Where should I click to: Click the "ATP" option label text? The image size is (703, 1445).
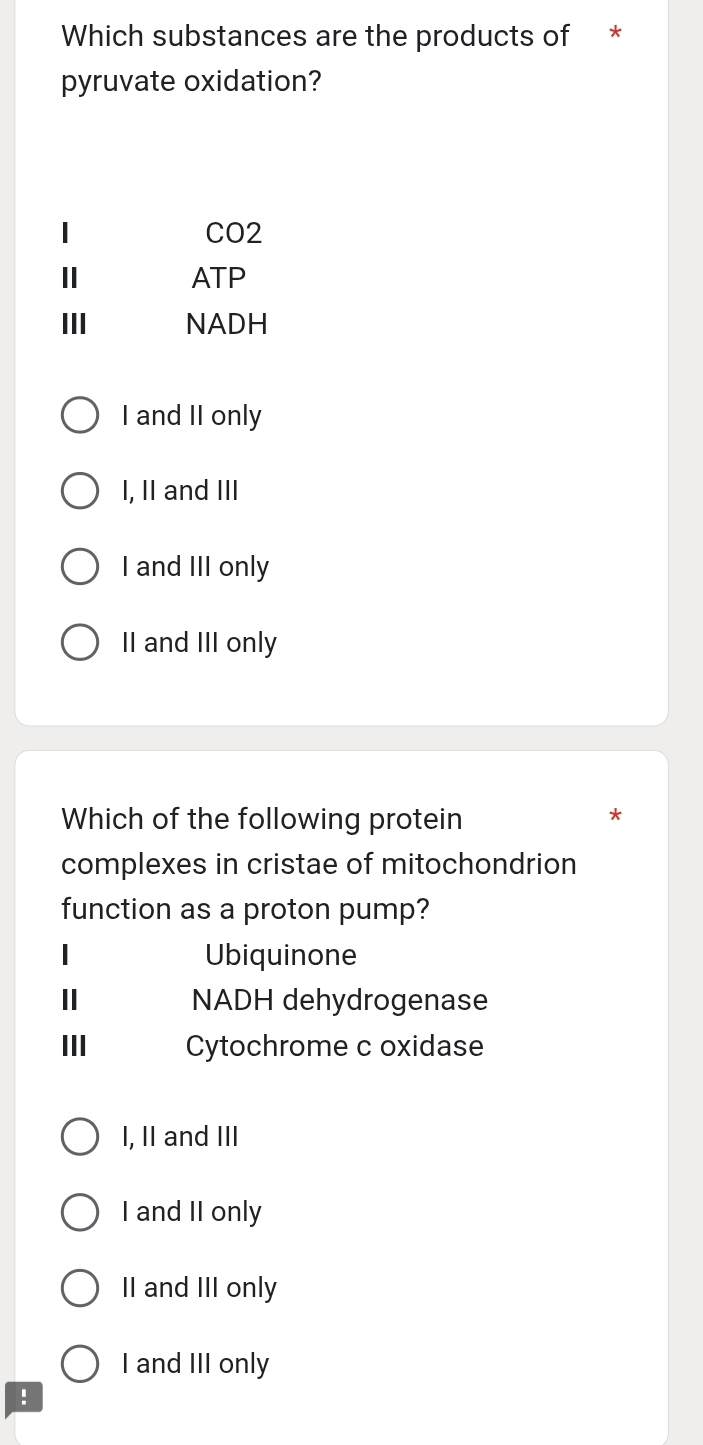pos(218,278)
